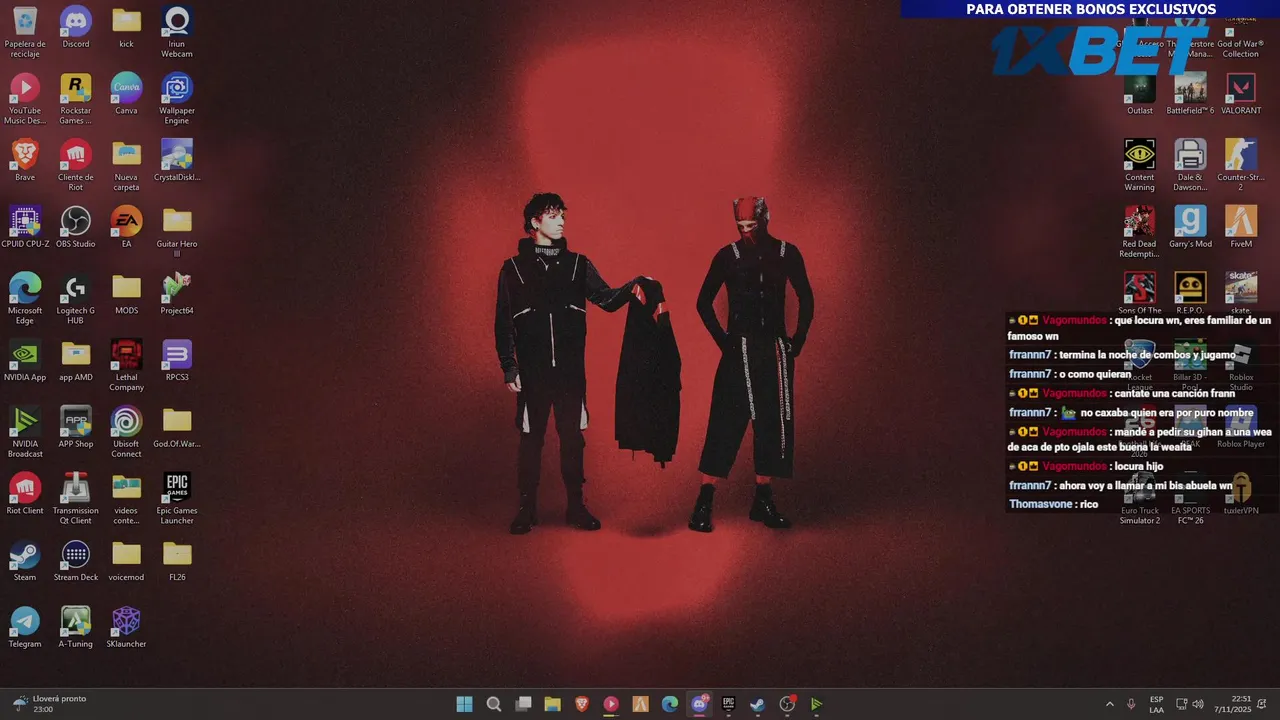Open the Lloverá pronto weather widget
The image size is (1280, 720).
[x=48, y=704]
